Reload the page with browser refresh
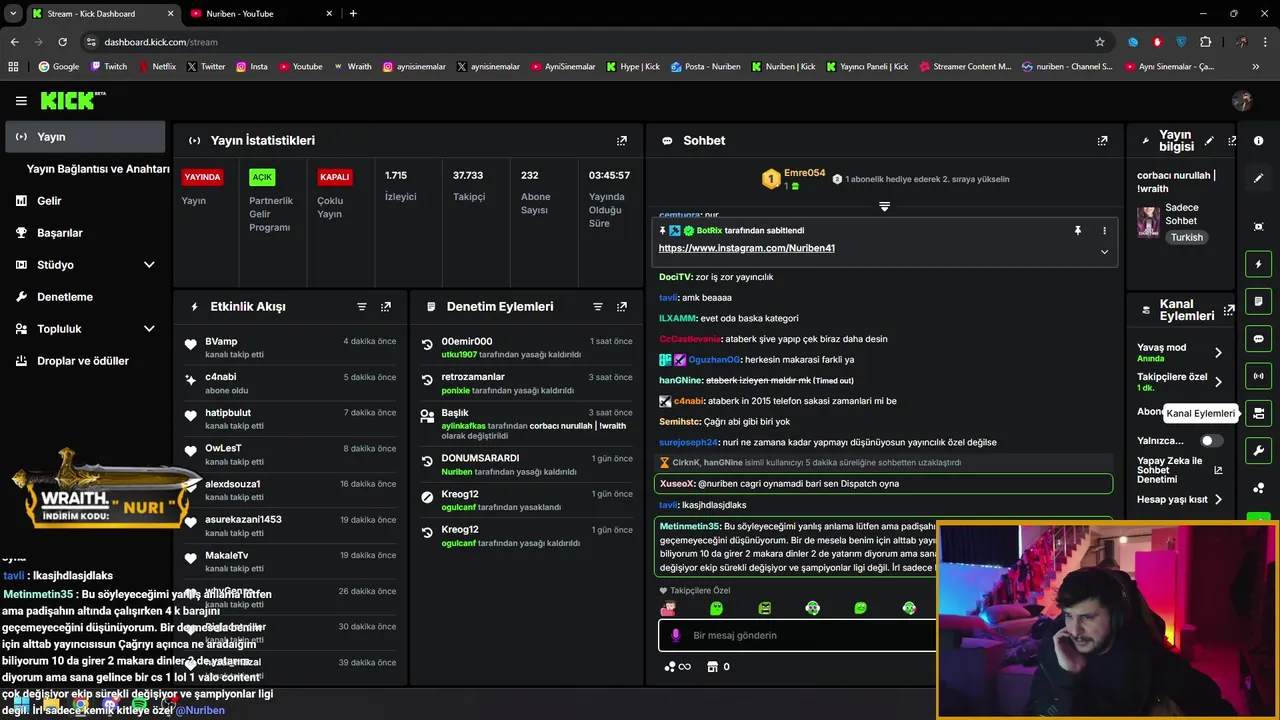This screenshot has width=1280, height=720. click(62, 42)
